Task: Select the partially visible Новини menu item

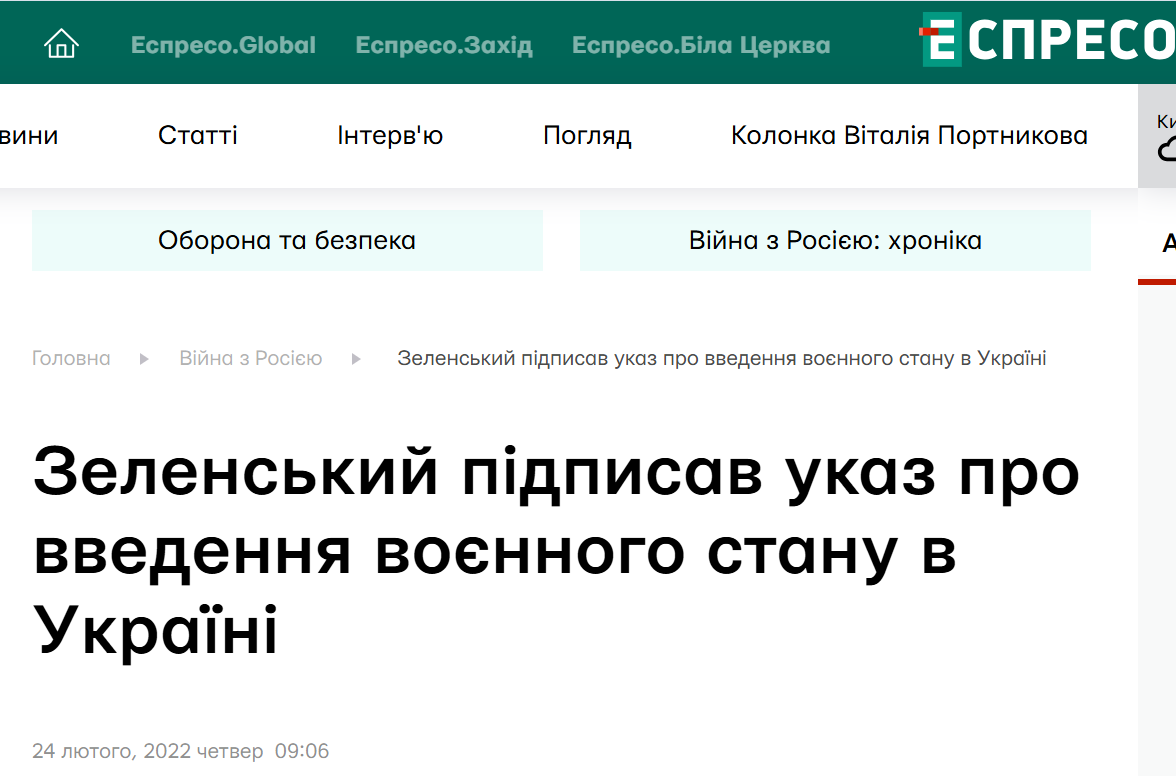Action: tap(28, 135)
